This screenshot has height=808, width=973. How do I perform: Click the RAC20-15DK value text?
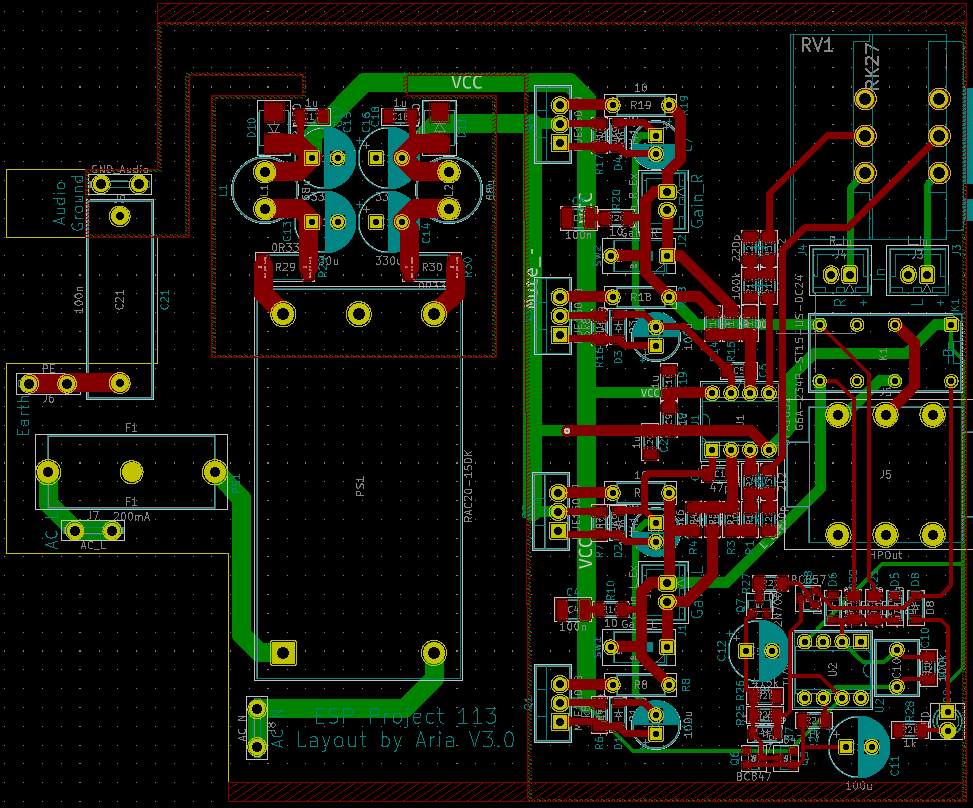(469, 486)
